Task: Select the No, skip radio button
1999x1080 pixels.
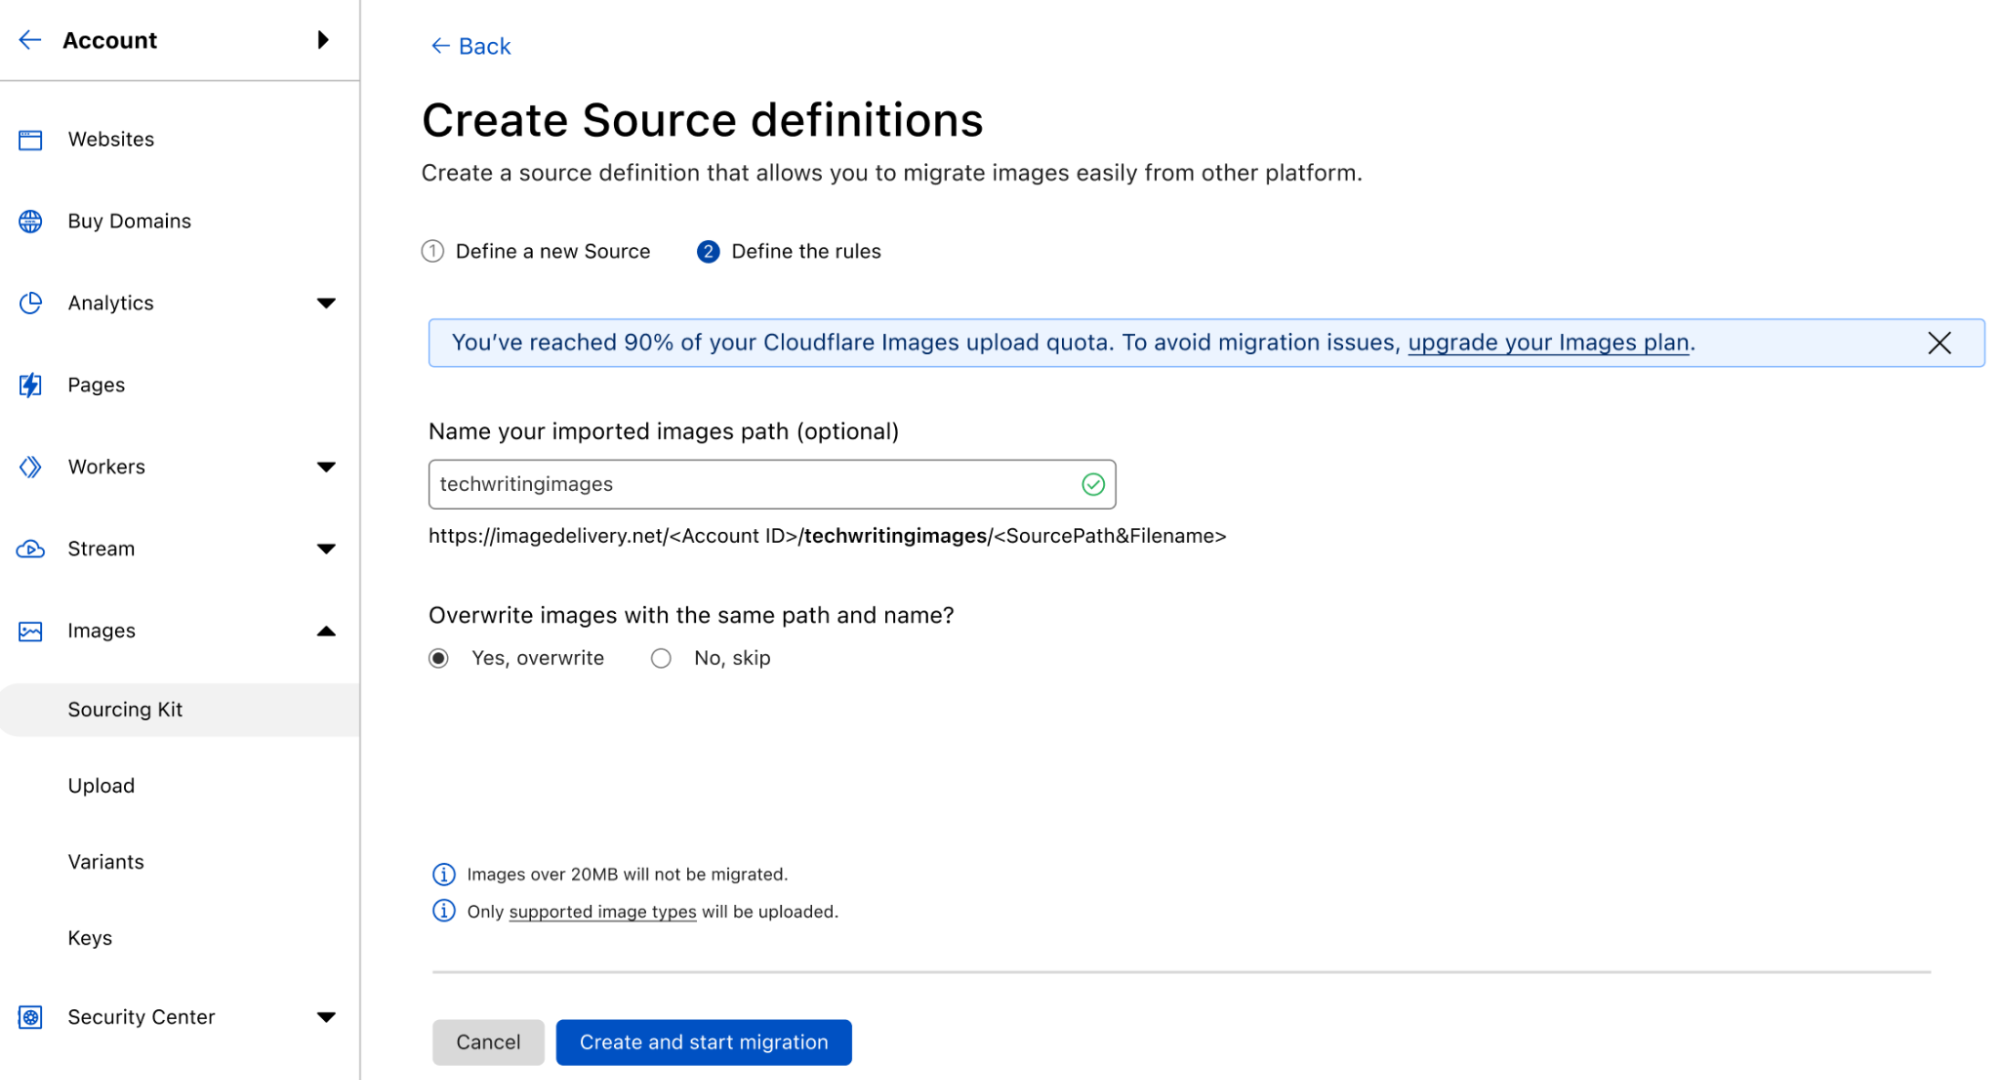Action: 660,657
